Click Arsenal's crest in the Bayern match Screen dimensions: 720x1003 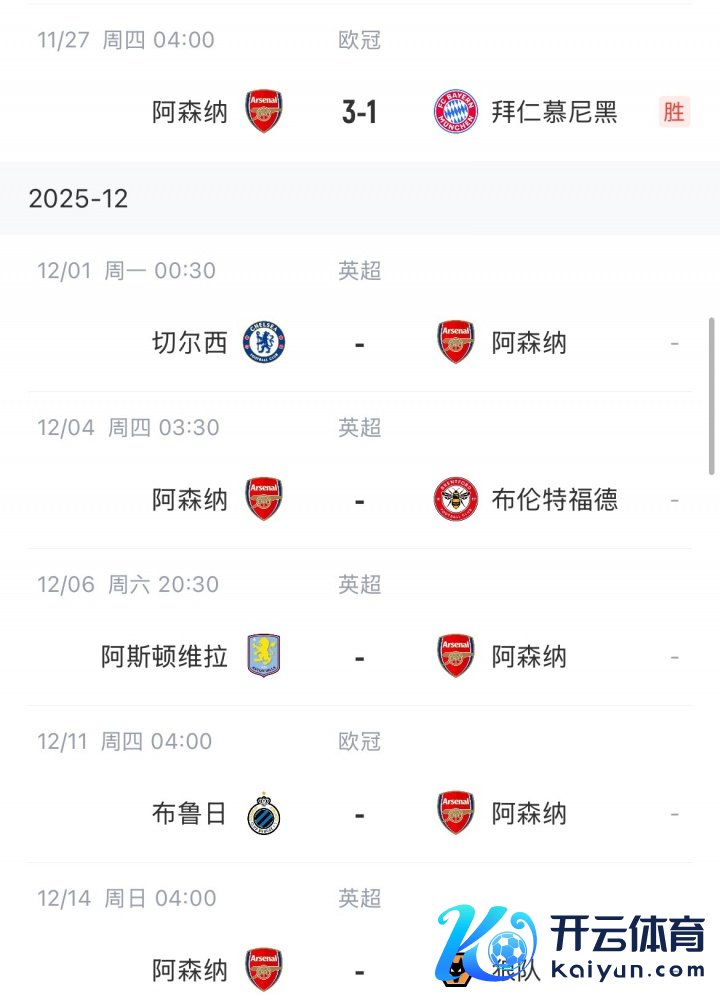264,112
